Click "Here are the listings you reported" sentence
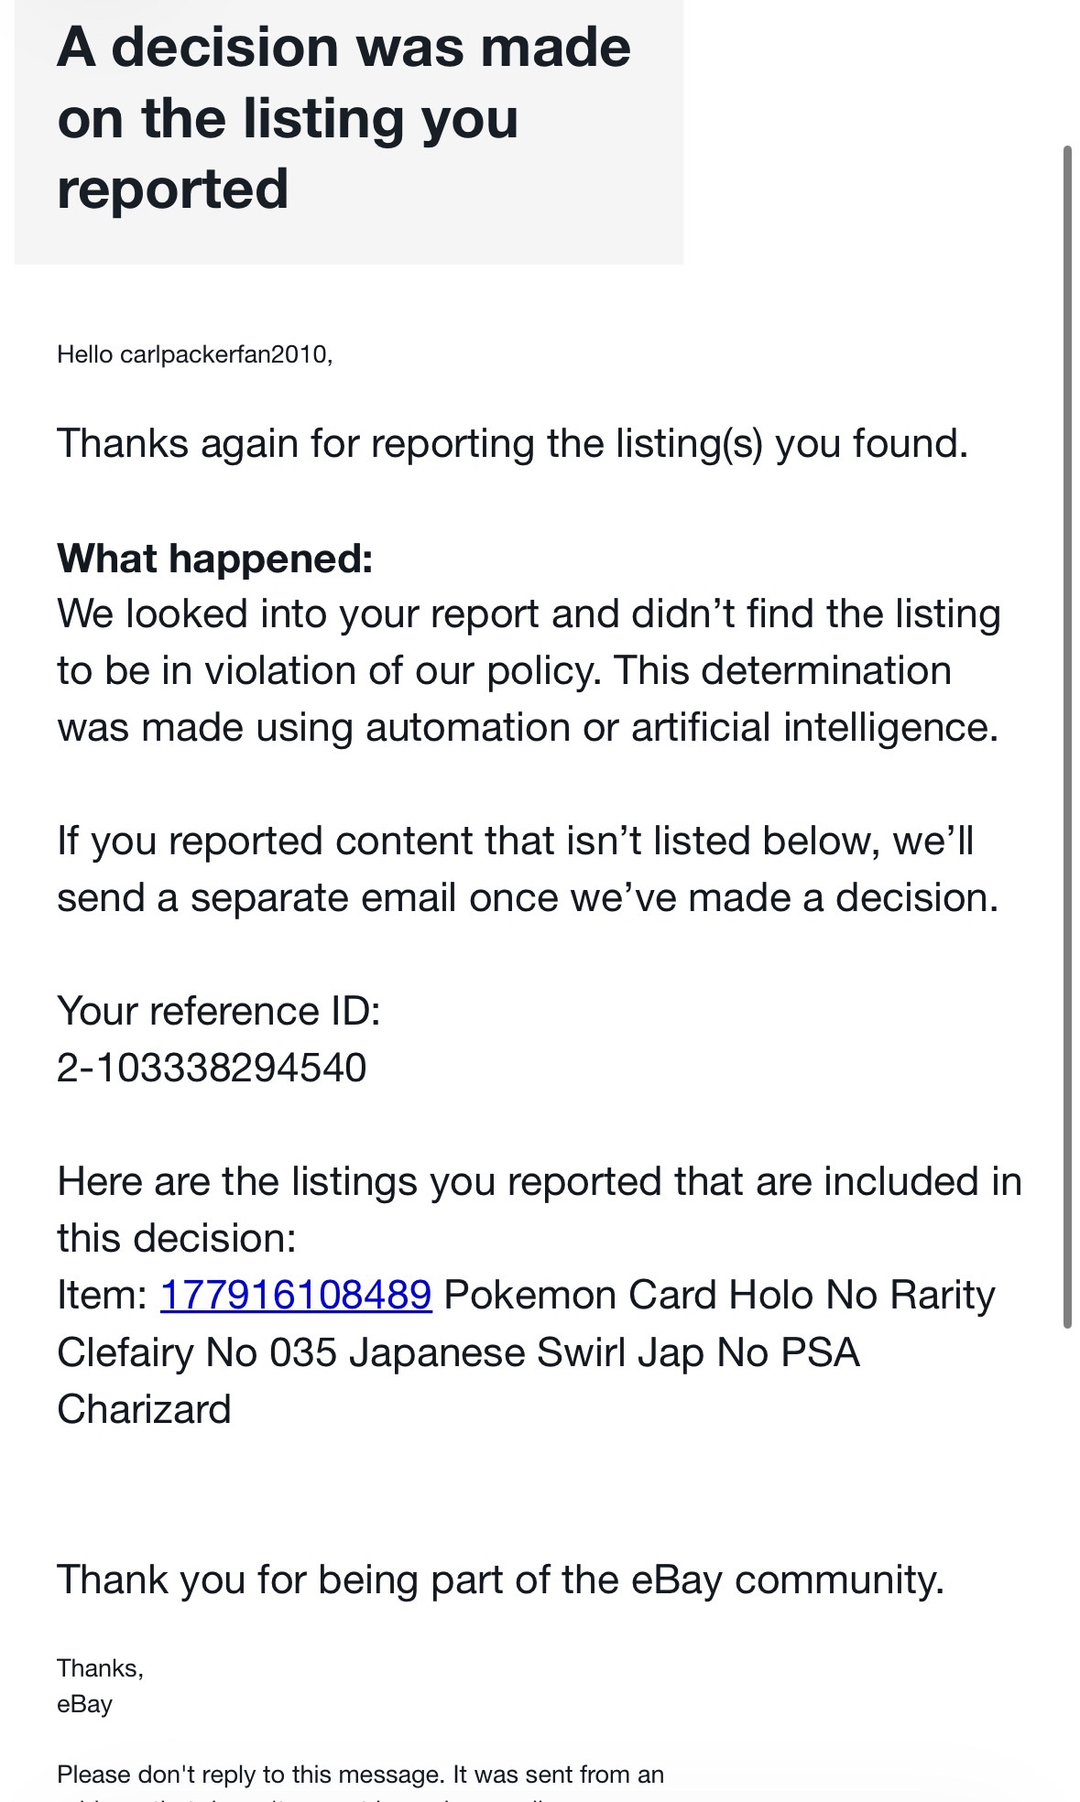1080x1802 pixels. tap(539, 1182)
